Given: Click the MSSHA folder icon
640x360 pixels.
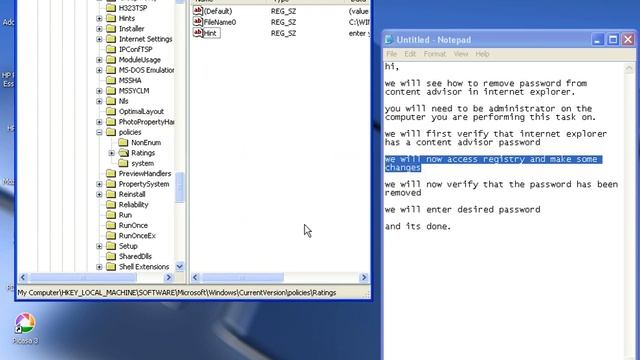Looking at the screenshot, I should 111,80.
